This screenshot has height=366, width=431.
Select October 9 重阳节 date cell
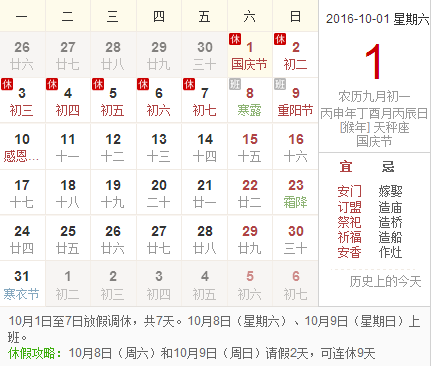(x=295, y=101)
